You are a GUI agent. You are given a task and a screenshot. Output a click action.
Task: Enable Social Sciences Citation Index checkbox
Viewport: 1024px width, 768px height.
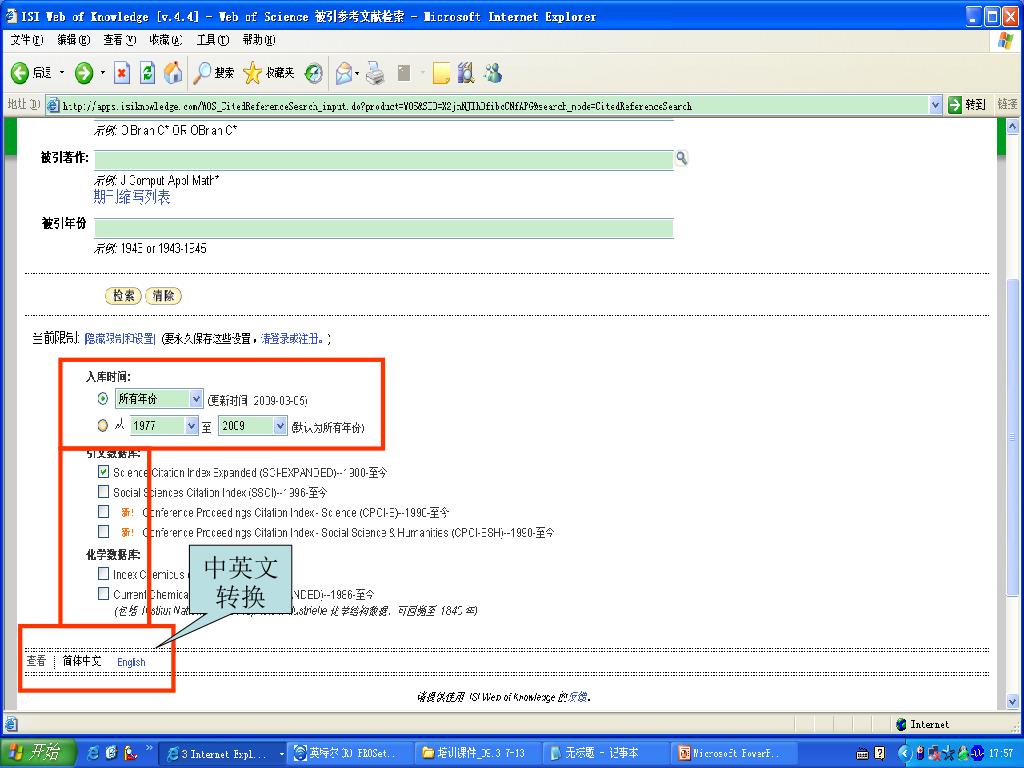pyautogui.click(x=103, y=491)
